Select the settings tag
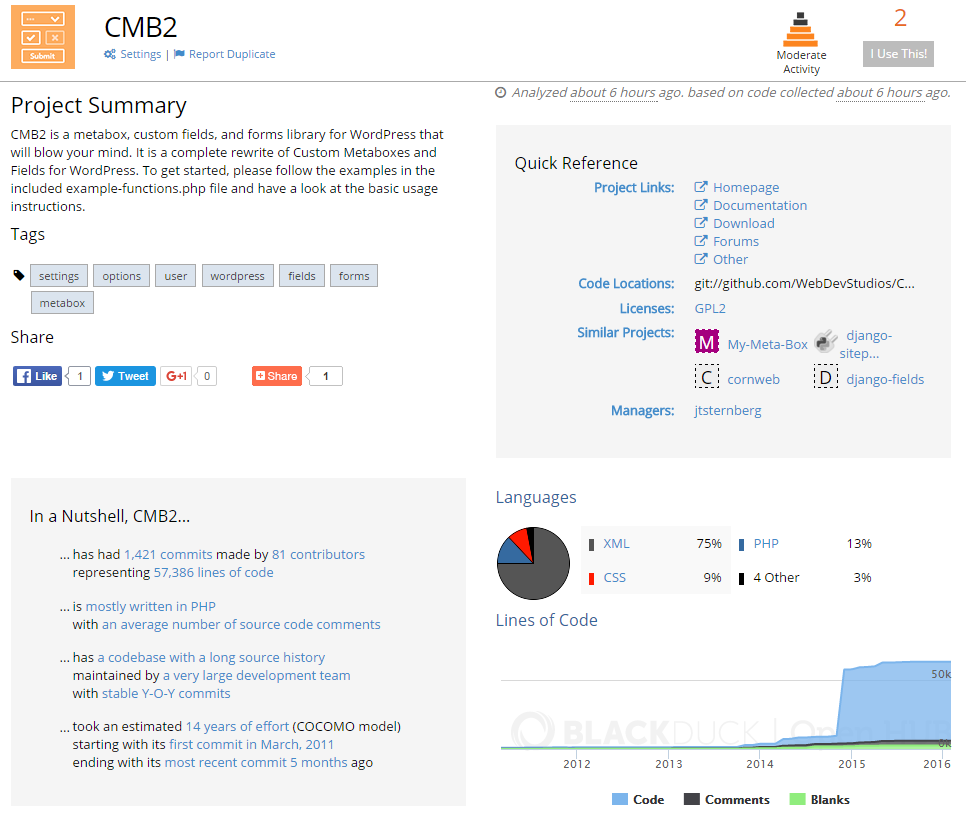The height and width of the screenshot is (828, 968). [x=59, y=276]
